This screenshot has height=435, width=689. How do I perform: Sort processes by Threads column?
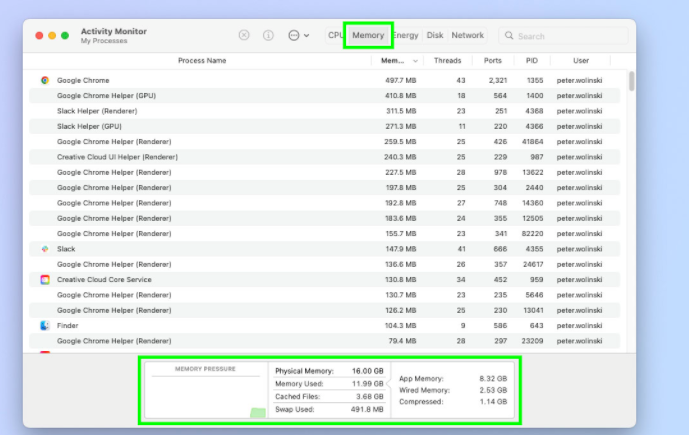(x=447, y=60)
